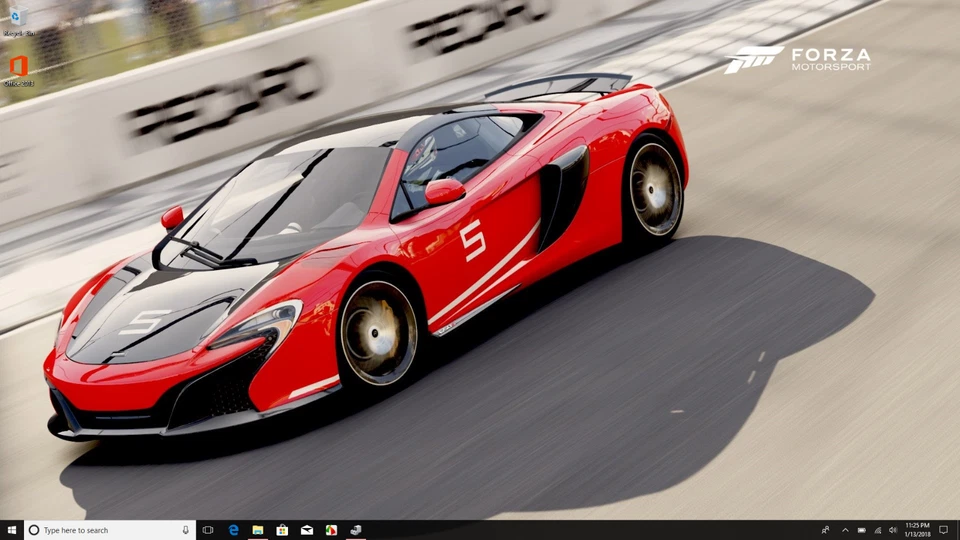The height and width of the screenshot is (540, 960).
Task: Open the People icon in system tray
Action: pos(825,530)
